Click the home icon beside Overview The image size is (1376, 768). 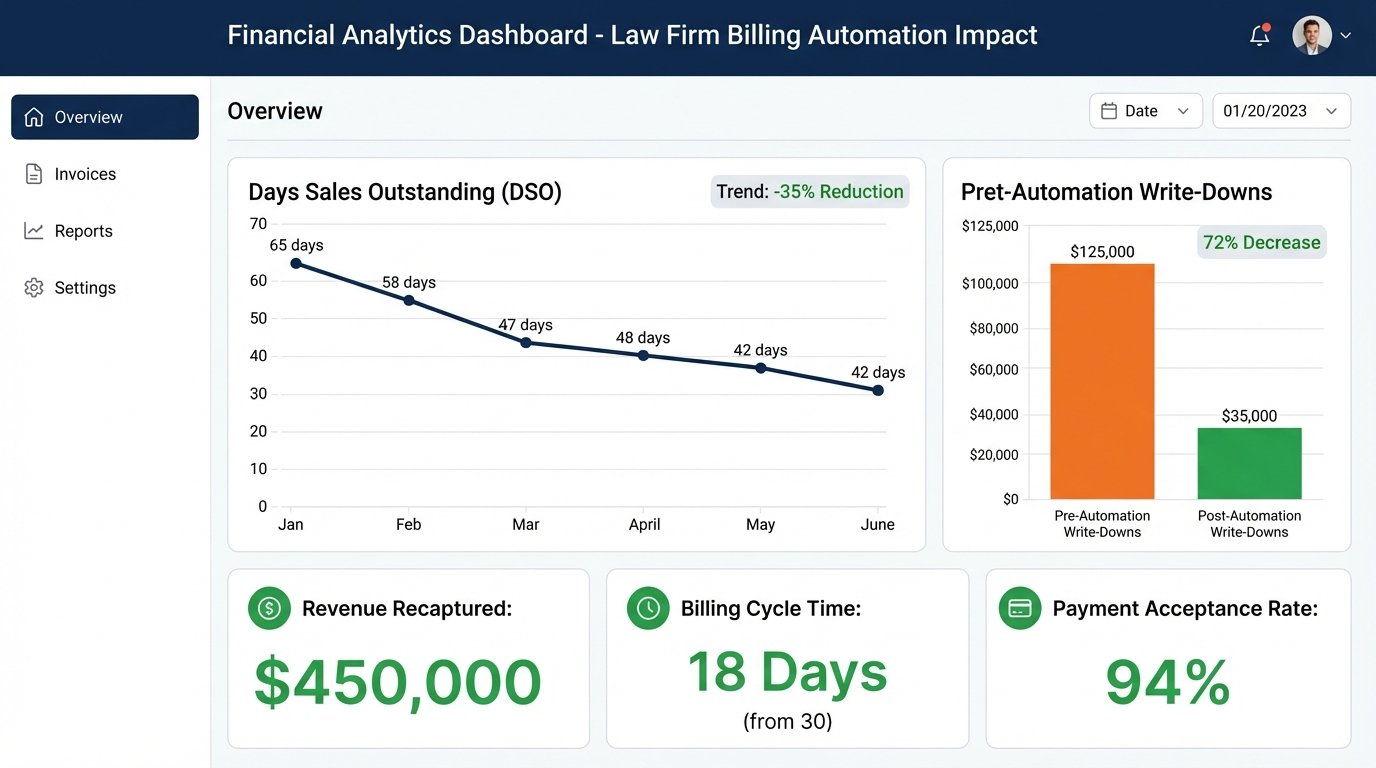pyautogui.click(x=31, y=116)
